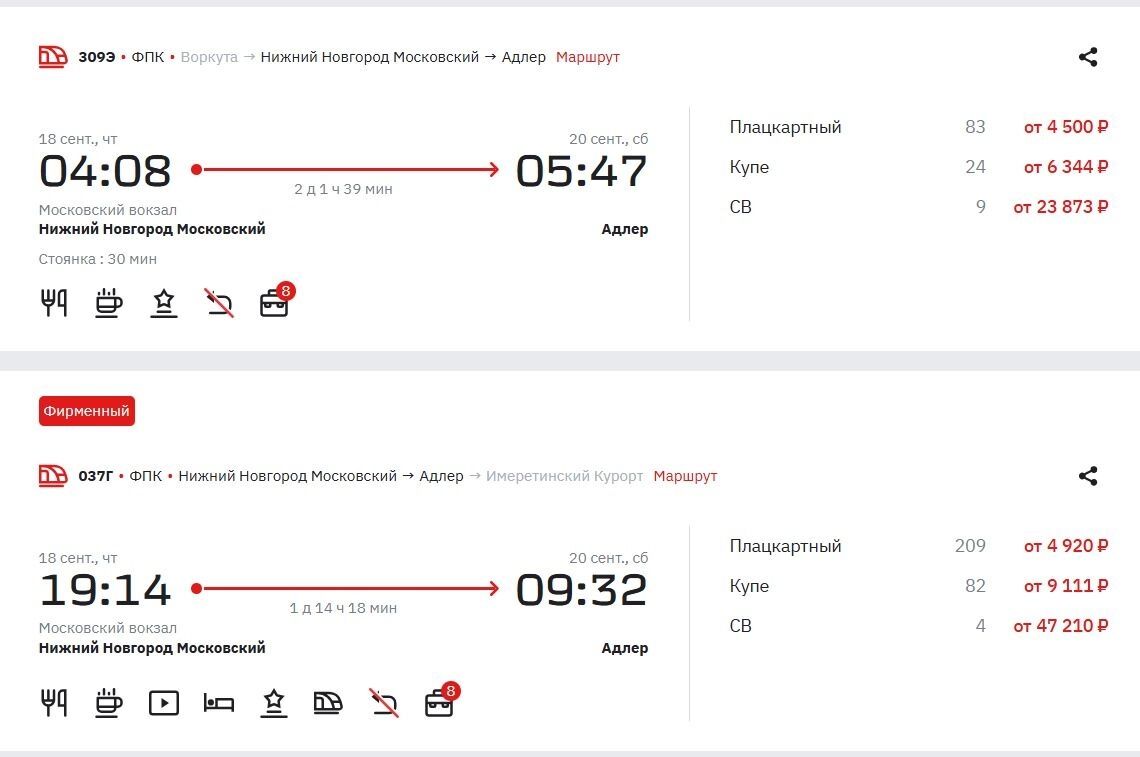Screen dimensions: 1140x757
Task: Open Маршрут link for train 309Э
Action: click(x=588, y=57)
